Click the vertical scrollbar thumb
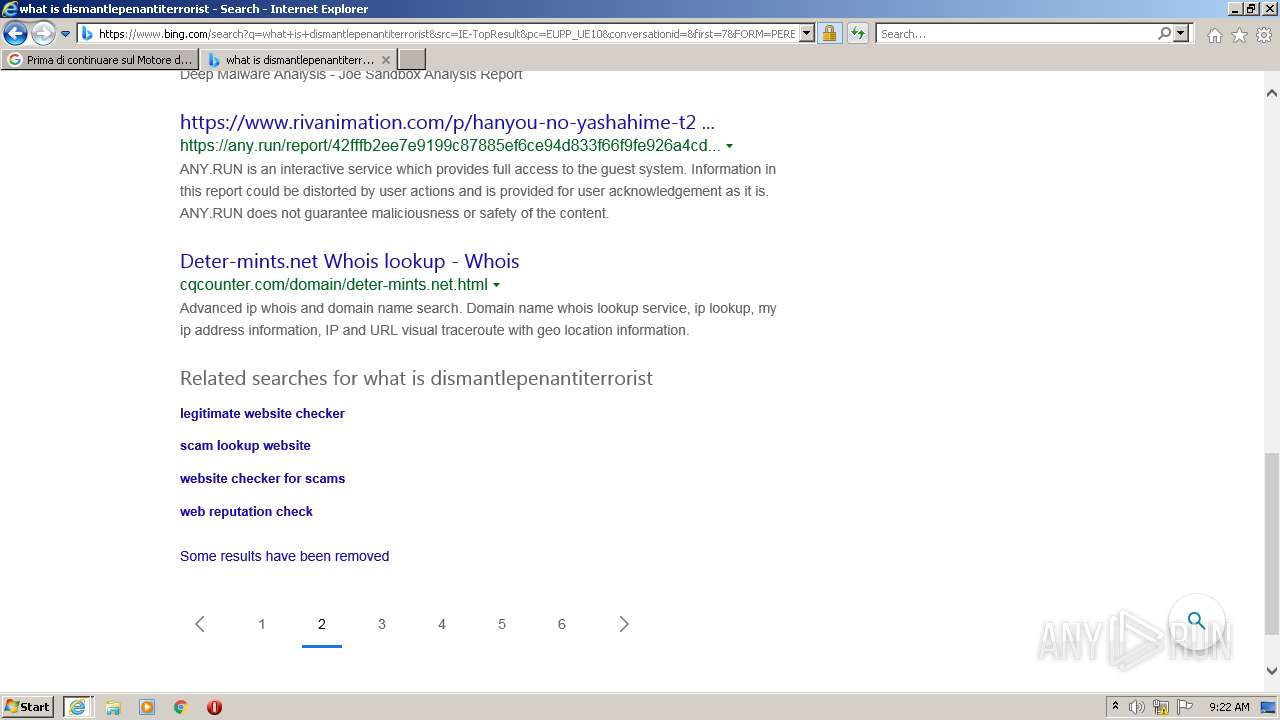 (x=1271, y=543)
